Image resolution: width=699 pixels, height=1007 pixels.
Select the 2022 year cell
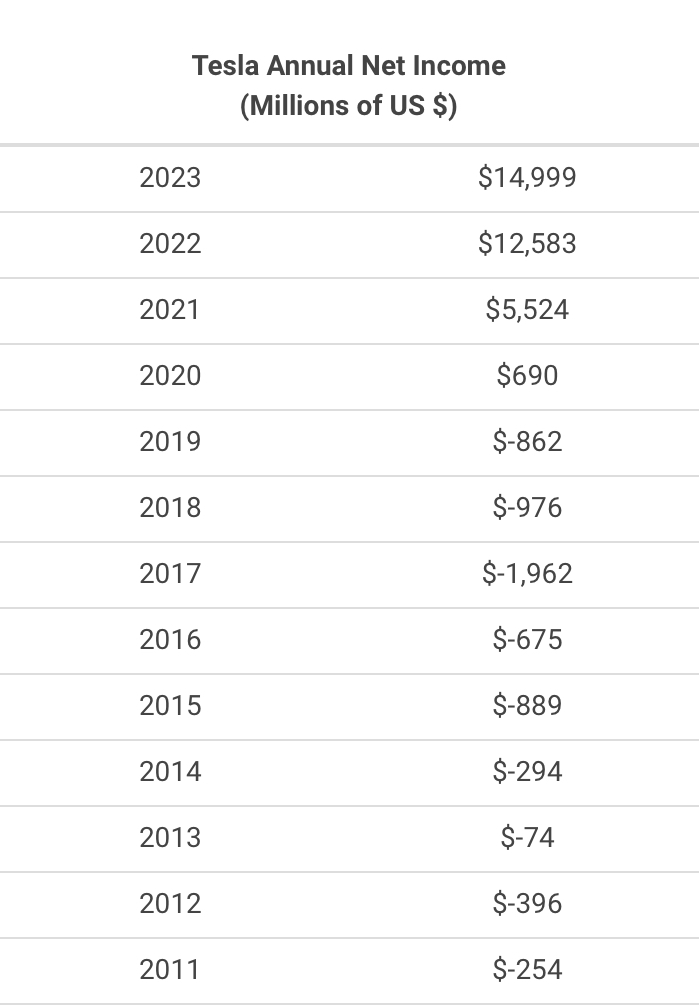170,244
